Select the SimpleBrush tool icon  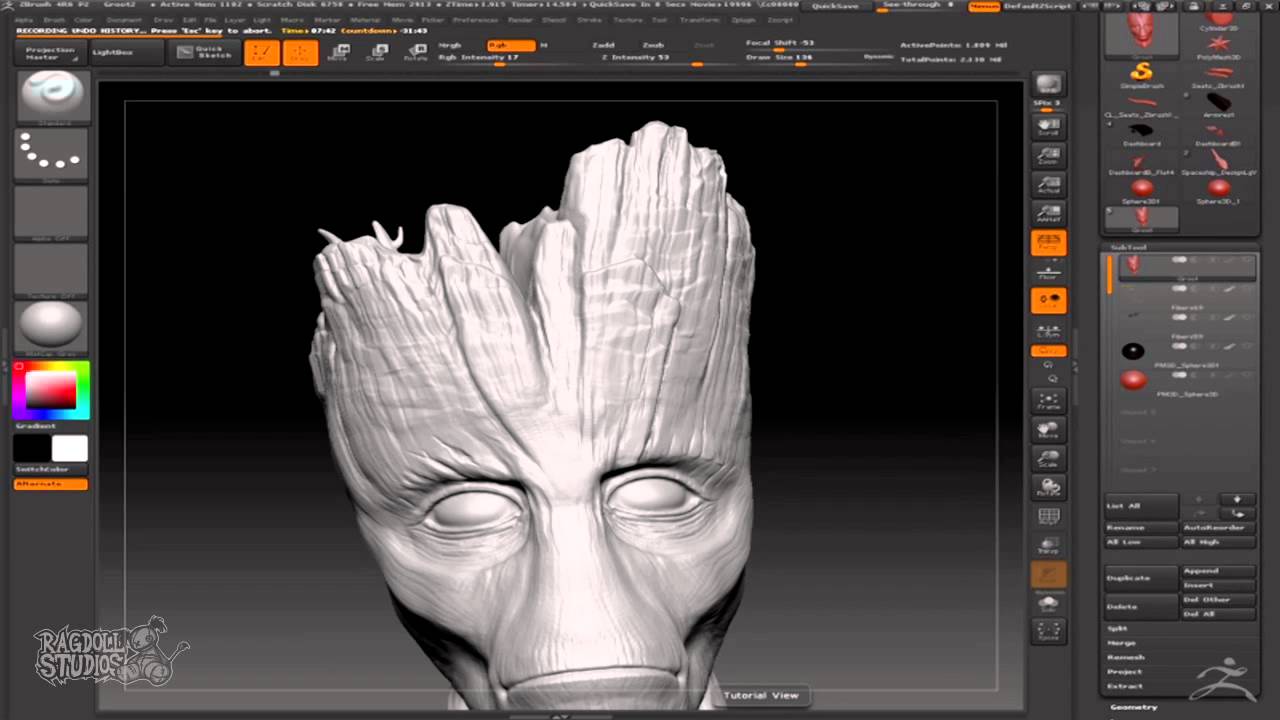click(1142, 73)
